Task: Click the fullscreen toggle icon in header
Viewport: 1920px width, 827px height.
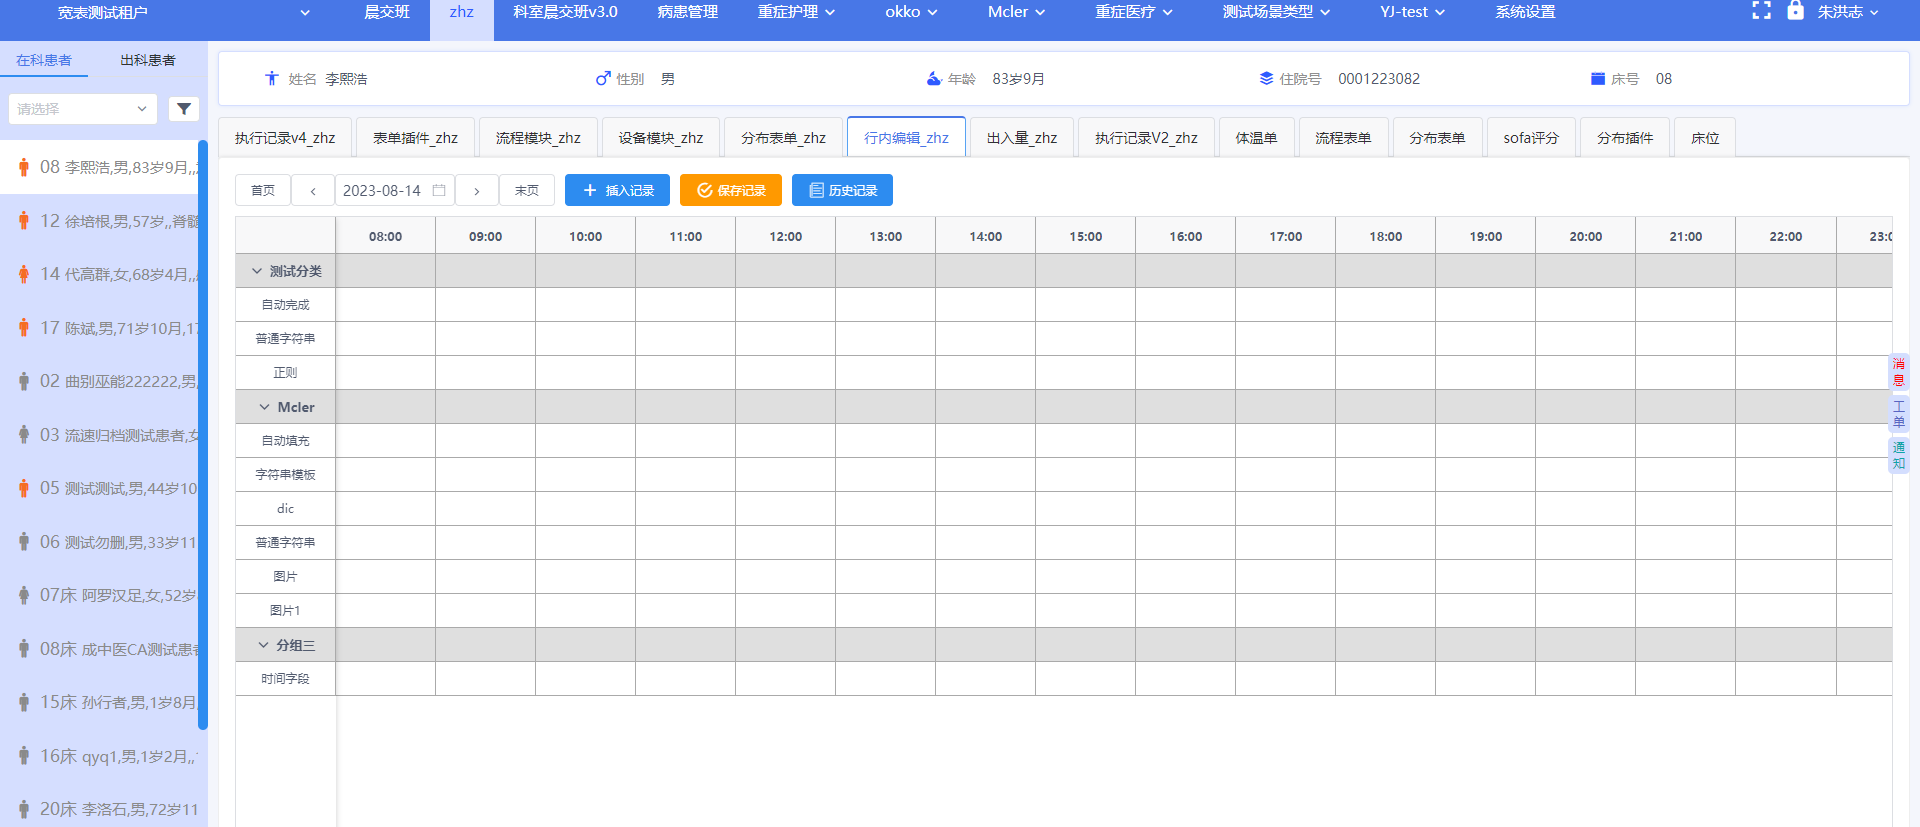Action: [x=1761, y=11]
